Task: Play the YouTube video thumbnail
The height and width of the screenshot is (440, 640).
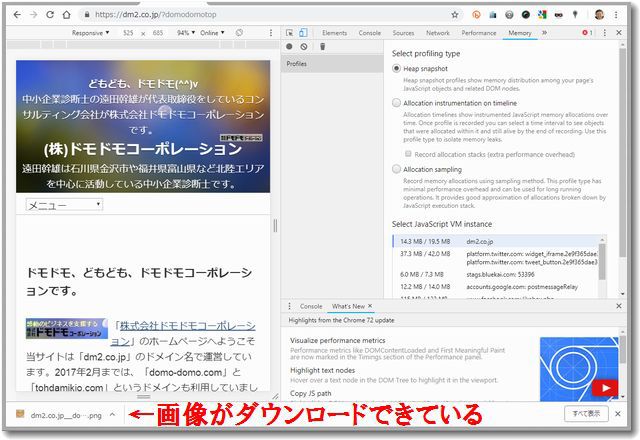Action: click(x=605, y=388)
